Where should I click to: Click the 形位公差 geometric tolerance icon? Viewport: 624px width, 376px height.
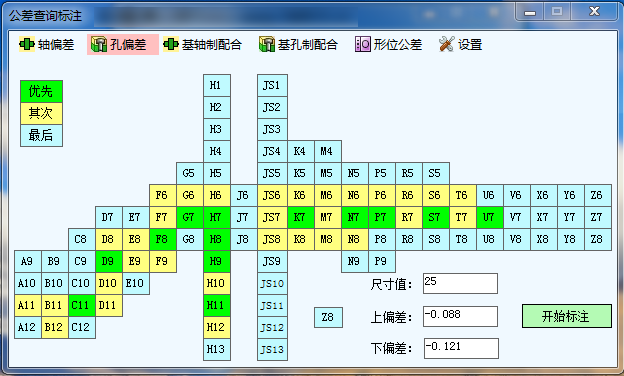tap(363, 44)
